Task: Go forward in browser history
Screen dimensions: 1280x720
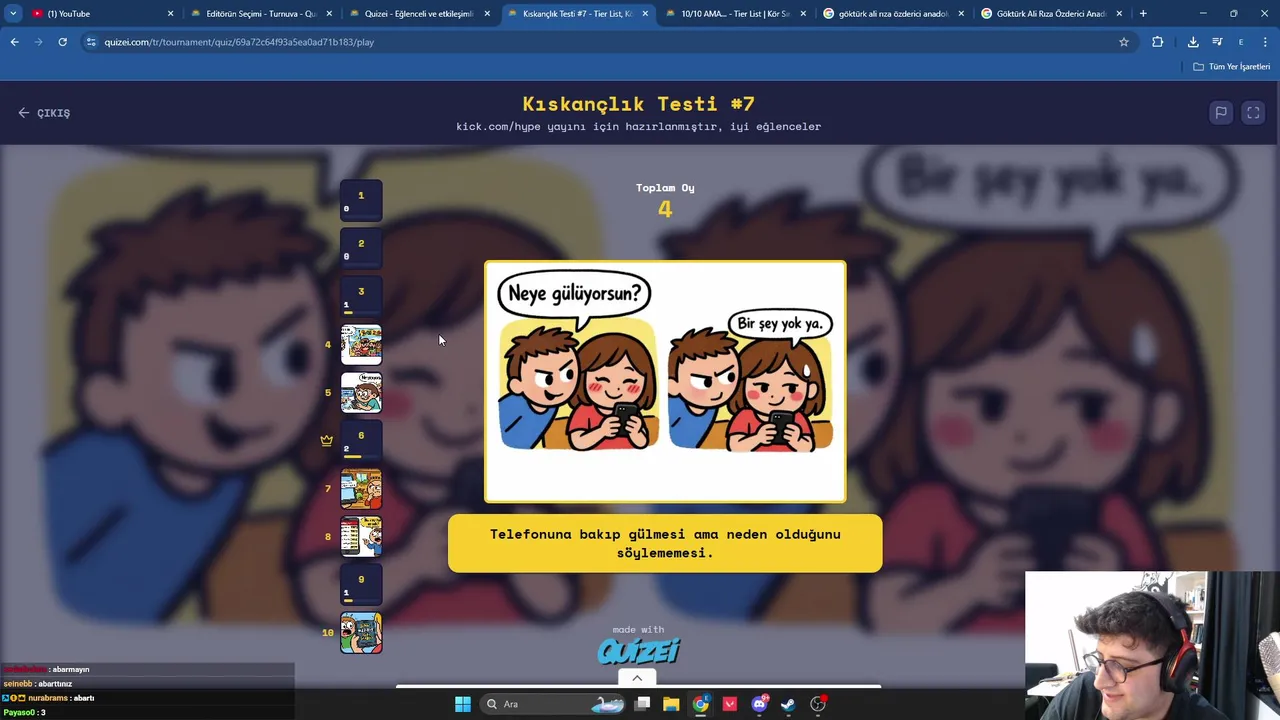Action: [38, 42]
